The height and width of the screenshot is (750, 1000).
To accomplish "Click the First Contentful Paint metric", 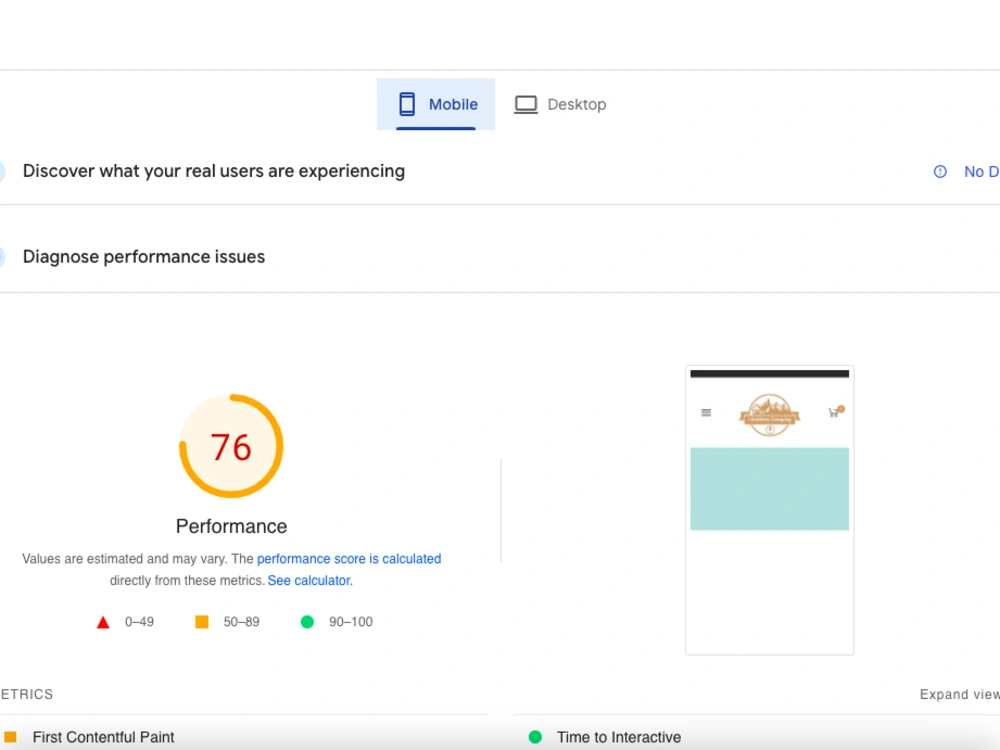I will 103,737.
